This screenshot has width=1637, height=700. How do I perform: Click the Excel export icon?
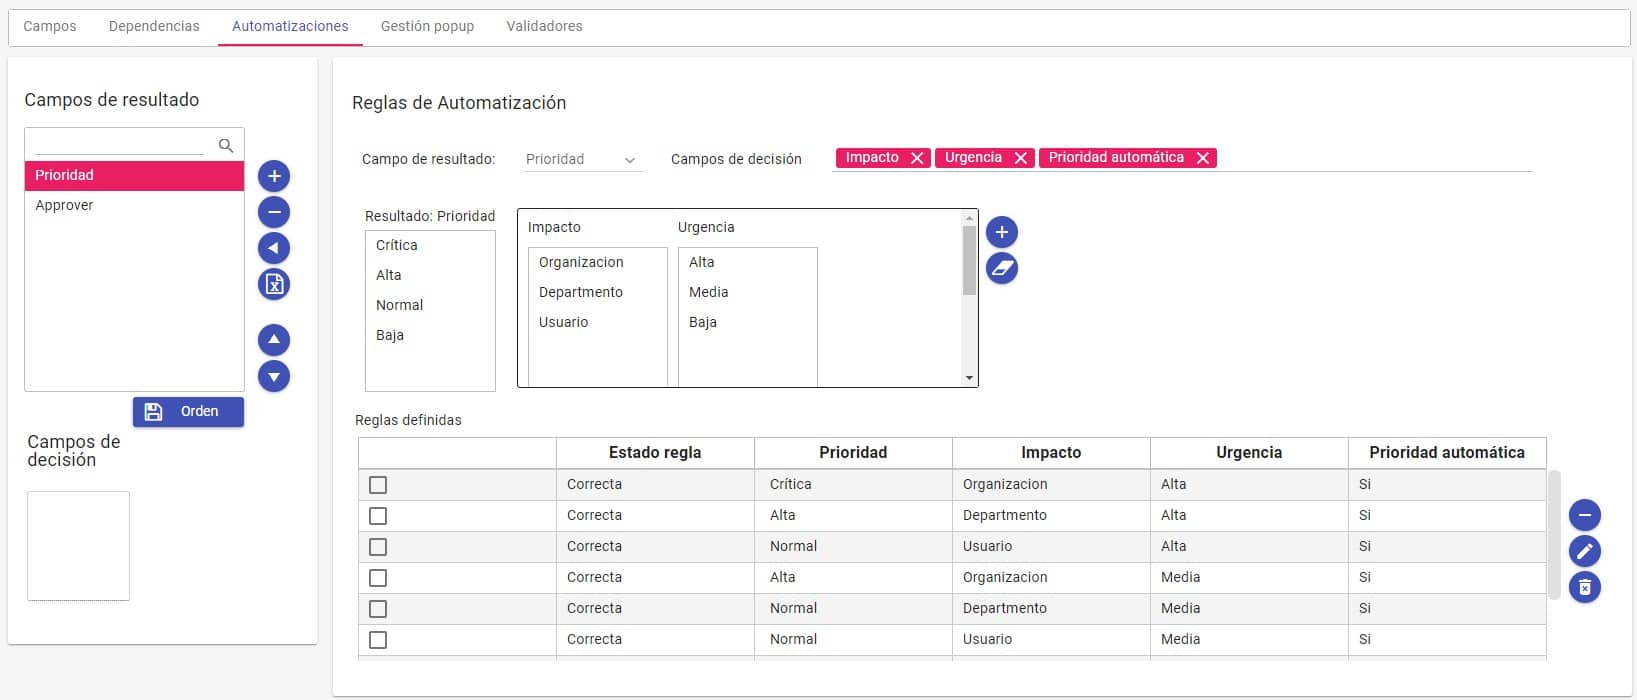(274, 284)
